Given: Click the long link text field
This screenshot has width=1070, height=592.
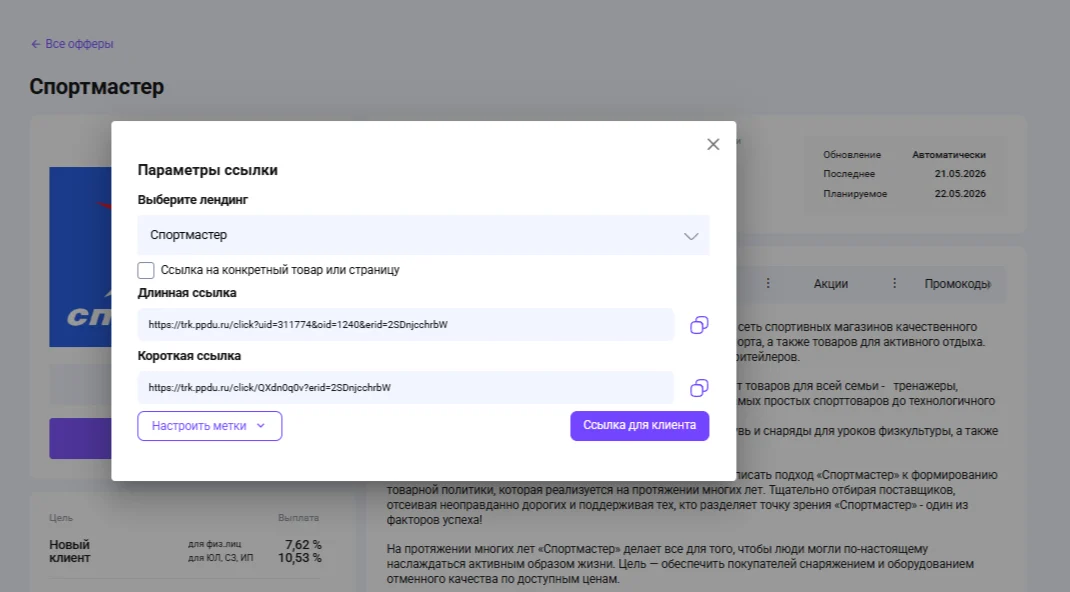Looking at the screenshot, I should (x=405, y=325).
